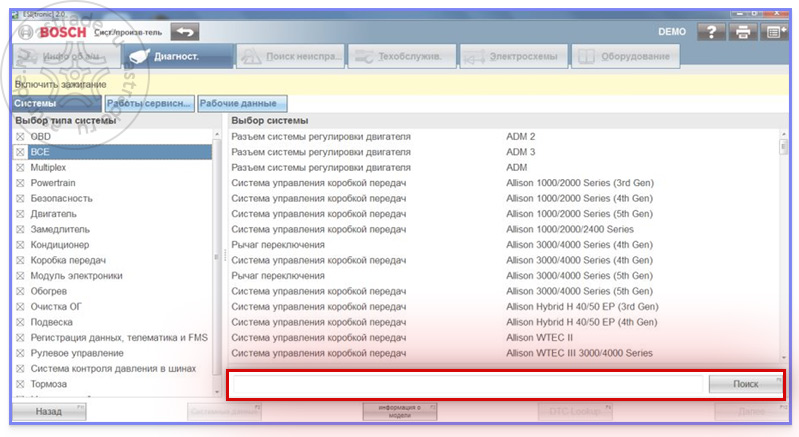Viewport: 799px width, 437px height.
Task: Open the Работы сервисн... sub-tab
Action: [x=149, y=103]
